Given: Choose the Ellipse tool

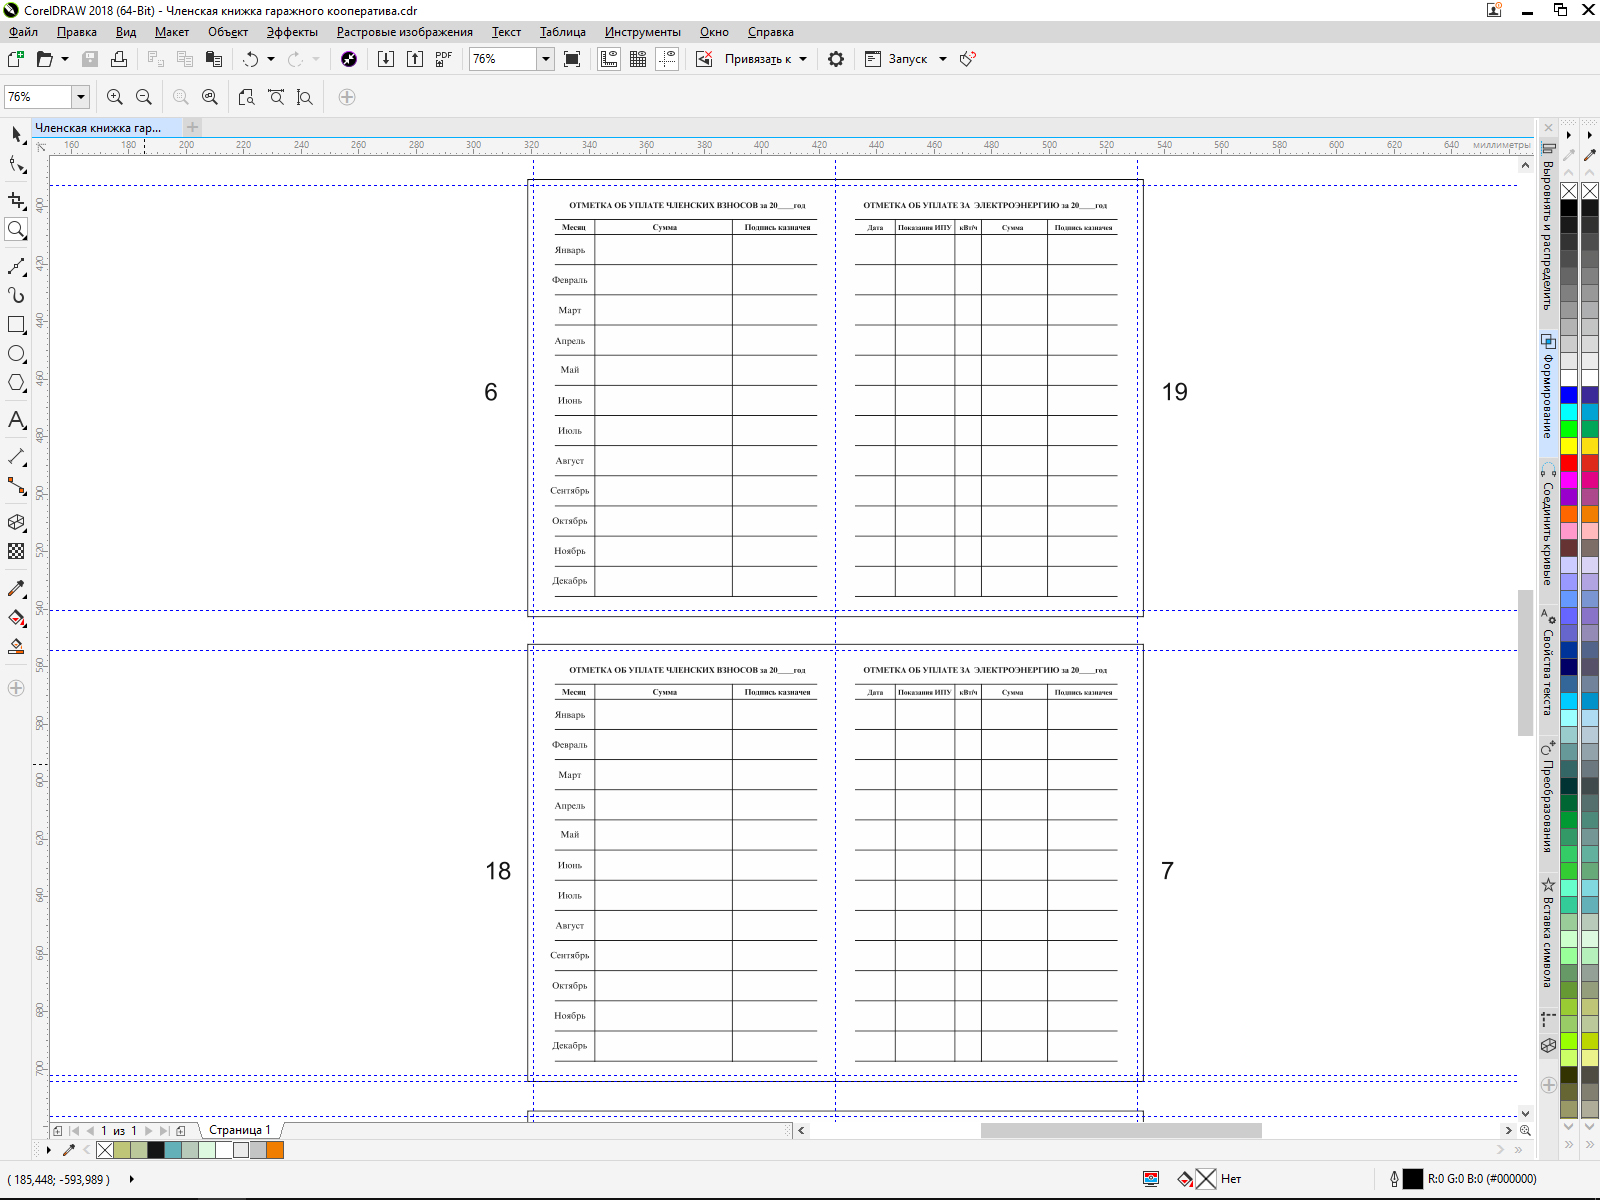Looking at the screenshot, I should pos(16,354).
